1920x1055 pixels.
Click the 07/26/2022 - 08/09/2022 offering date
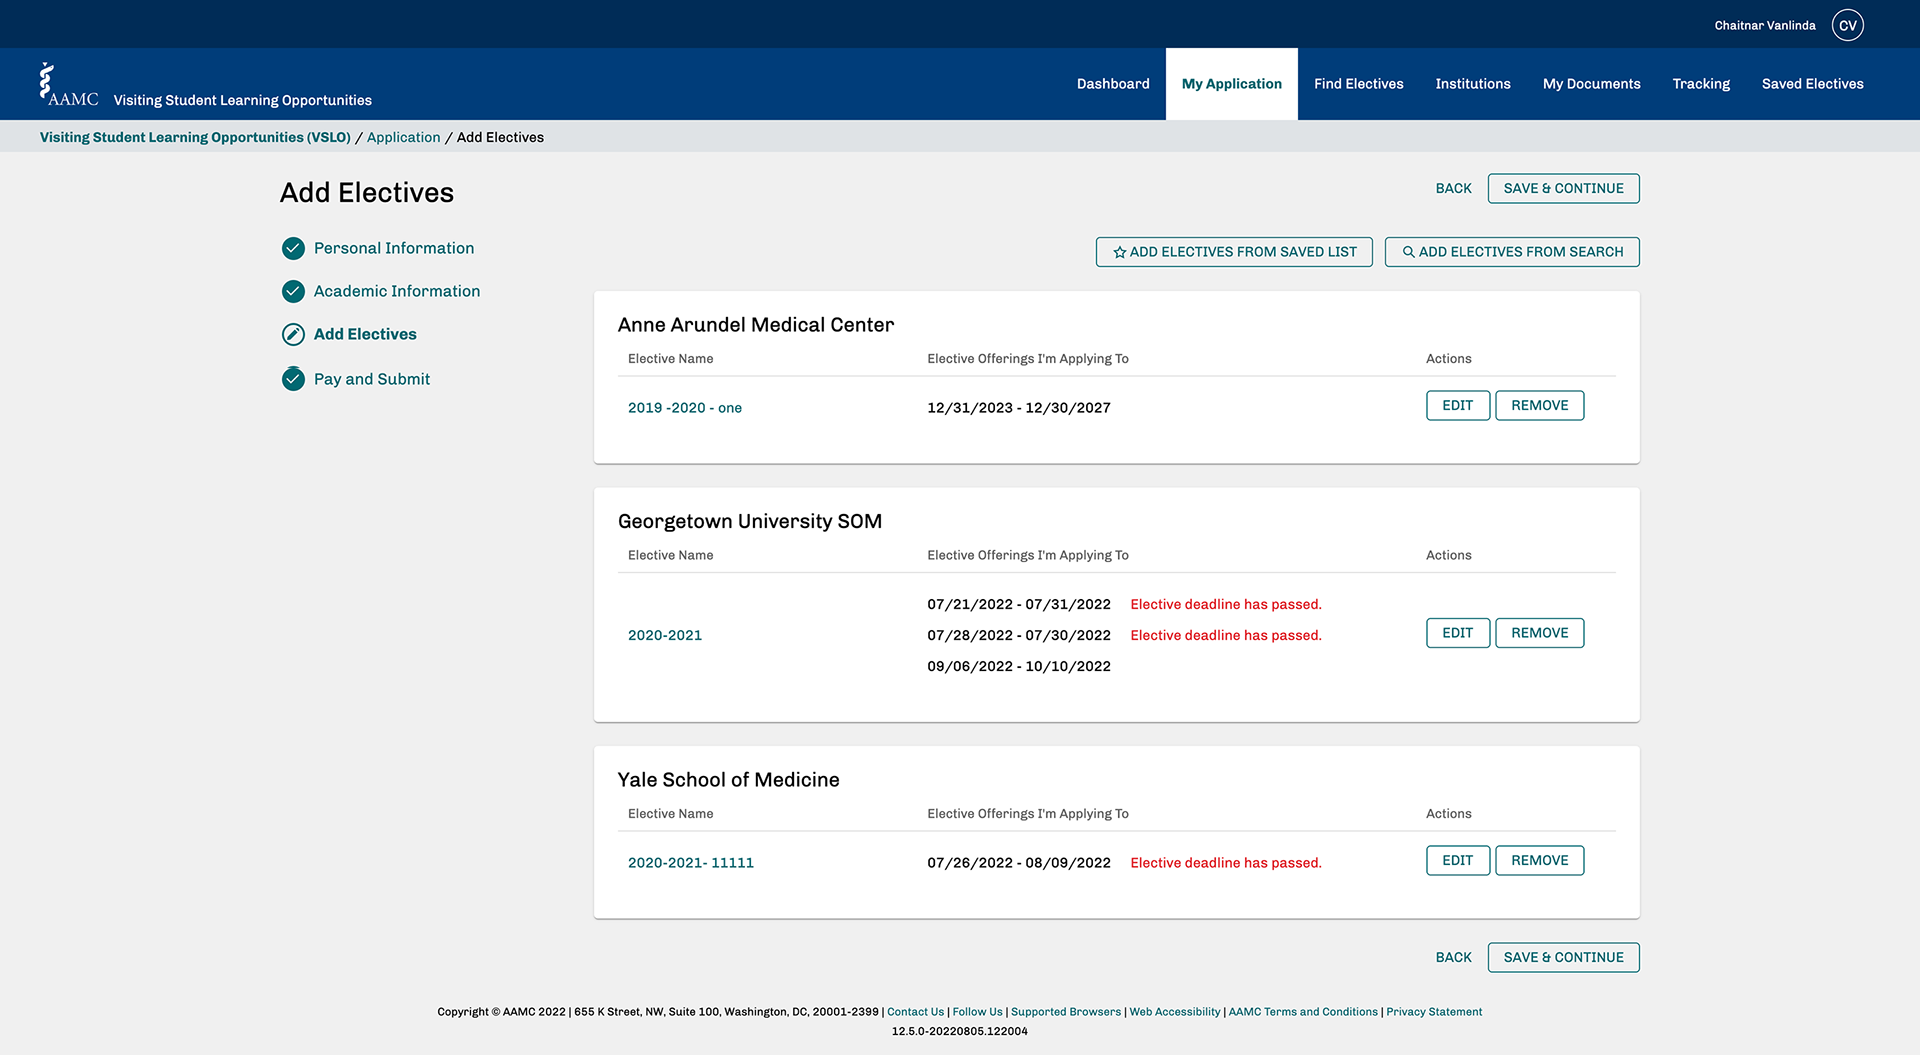pos(1019,863)
